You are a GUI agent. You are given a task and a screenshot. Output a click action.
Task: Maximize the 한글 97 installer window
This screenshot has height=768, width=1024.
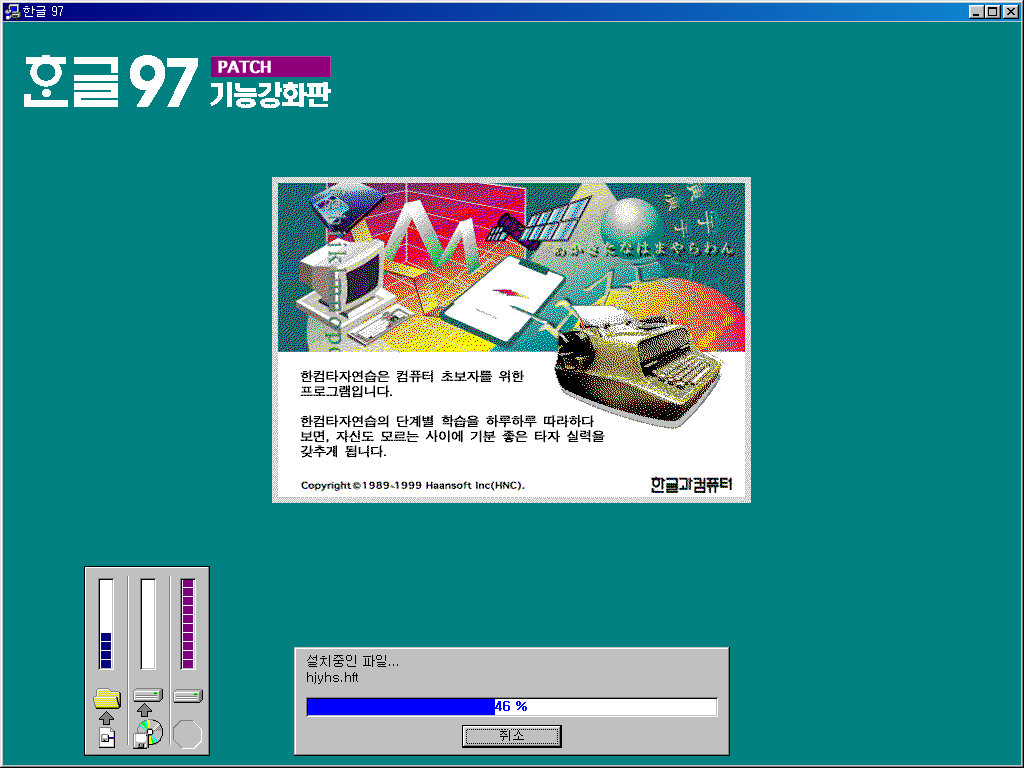click(x=992, y=11)
